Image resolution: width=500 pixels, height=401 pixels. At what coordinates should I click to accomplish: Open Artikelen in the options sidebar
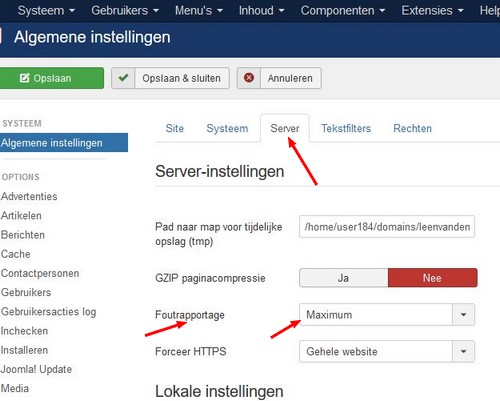click(21, 216)
